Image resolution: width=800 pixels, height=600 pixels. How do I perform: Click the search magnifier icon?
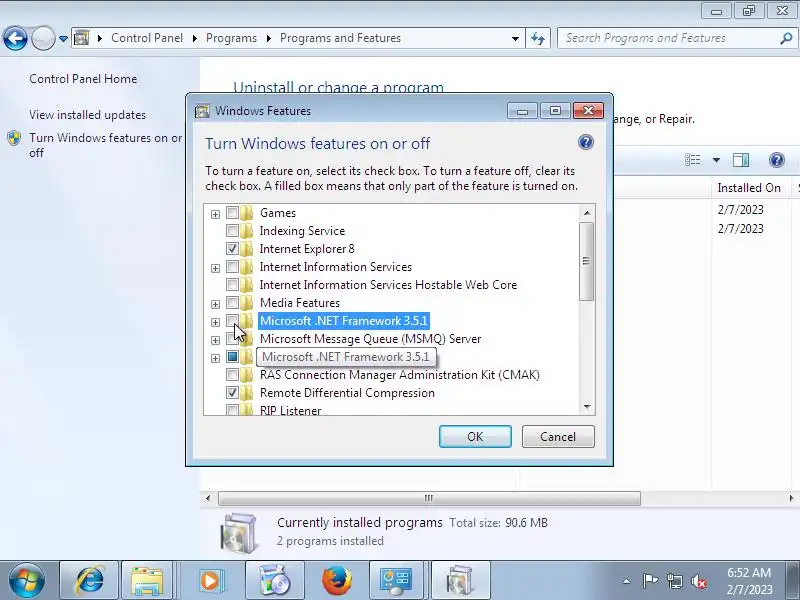[786, 38]
